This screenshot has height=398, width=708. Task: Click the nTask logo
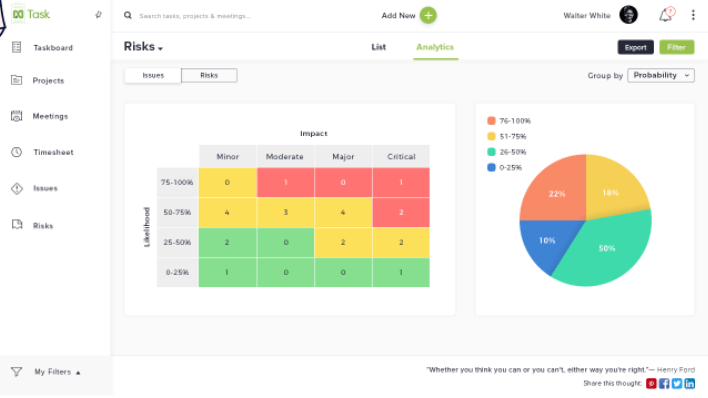pos(31,14)
